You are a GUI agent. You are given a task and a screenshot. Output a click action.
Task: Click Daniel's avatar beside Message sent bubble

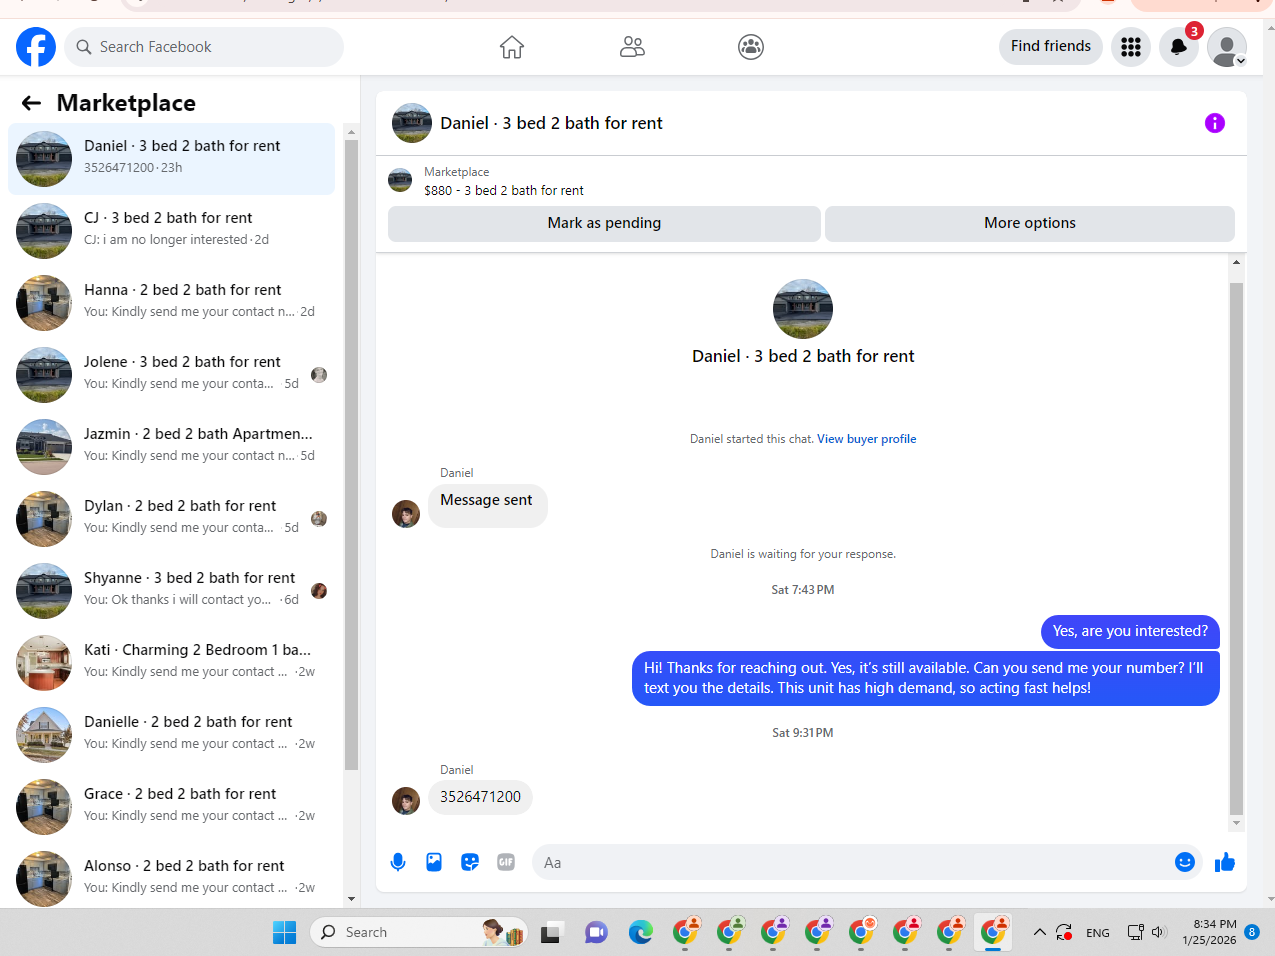coord(406,514)
